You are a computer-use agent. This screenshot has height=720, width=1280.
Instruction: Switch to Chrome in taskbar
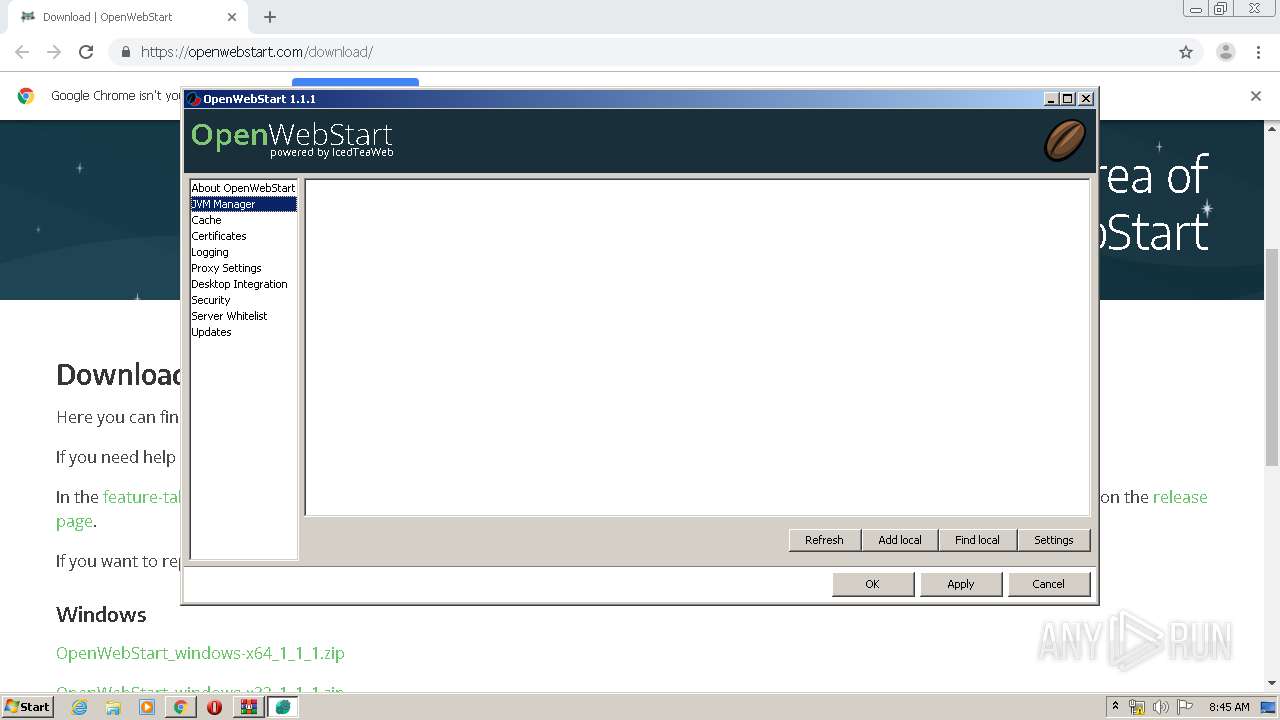tap(181, 707)
